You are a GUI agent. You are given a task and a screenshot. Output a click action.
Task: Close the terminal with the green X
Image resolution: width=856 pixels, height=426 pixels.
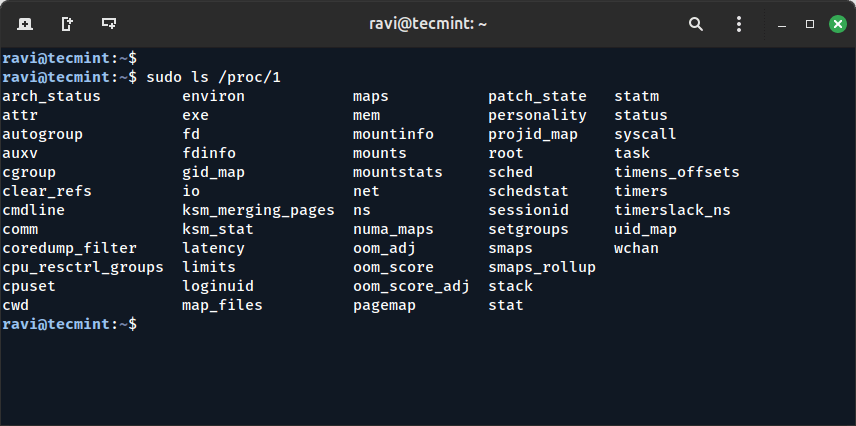pos(837,23)
